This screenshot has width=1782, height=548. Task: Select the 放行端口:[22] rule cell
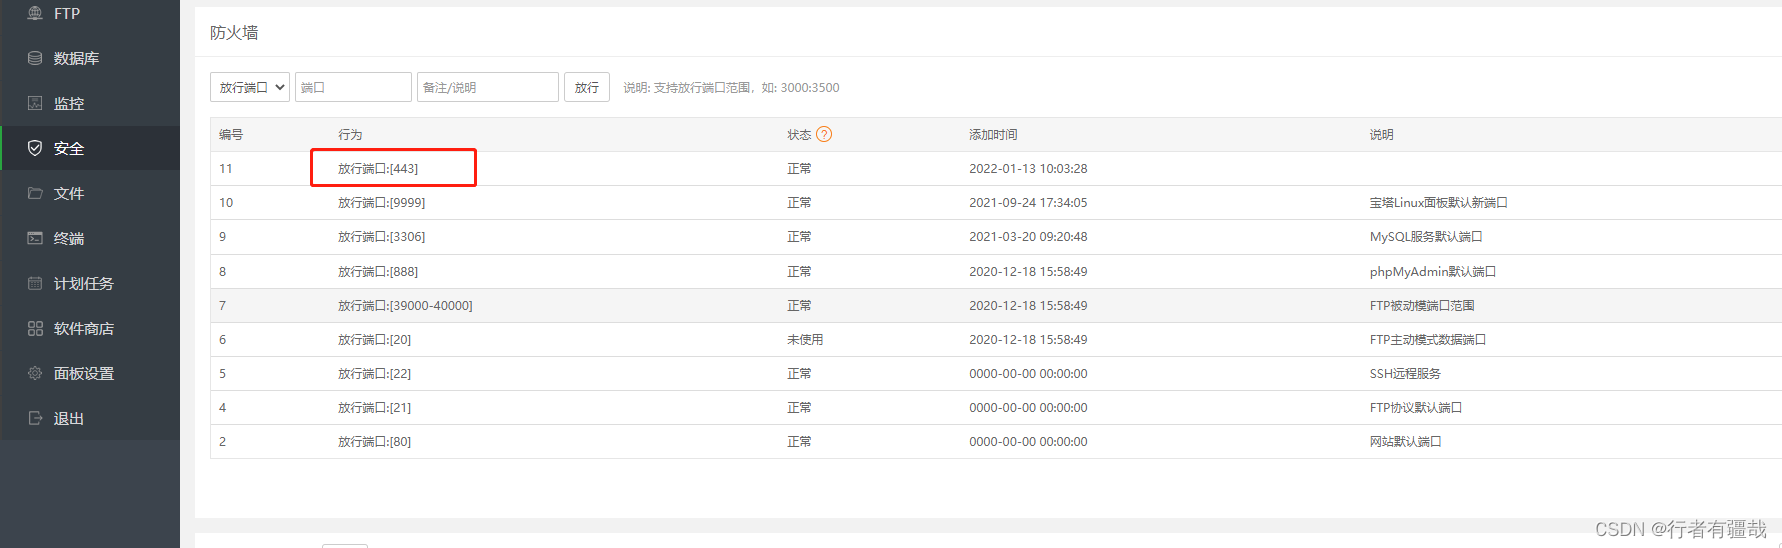pyautogui.click(x=374, y=373)
